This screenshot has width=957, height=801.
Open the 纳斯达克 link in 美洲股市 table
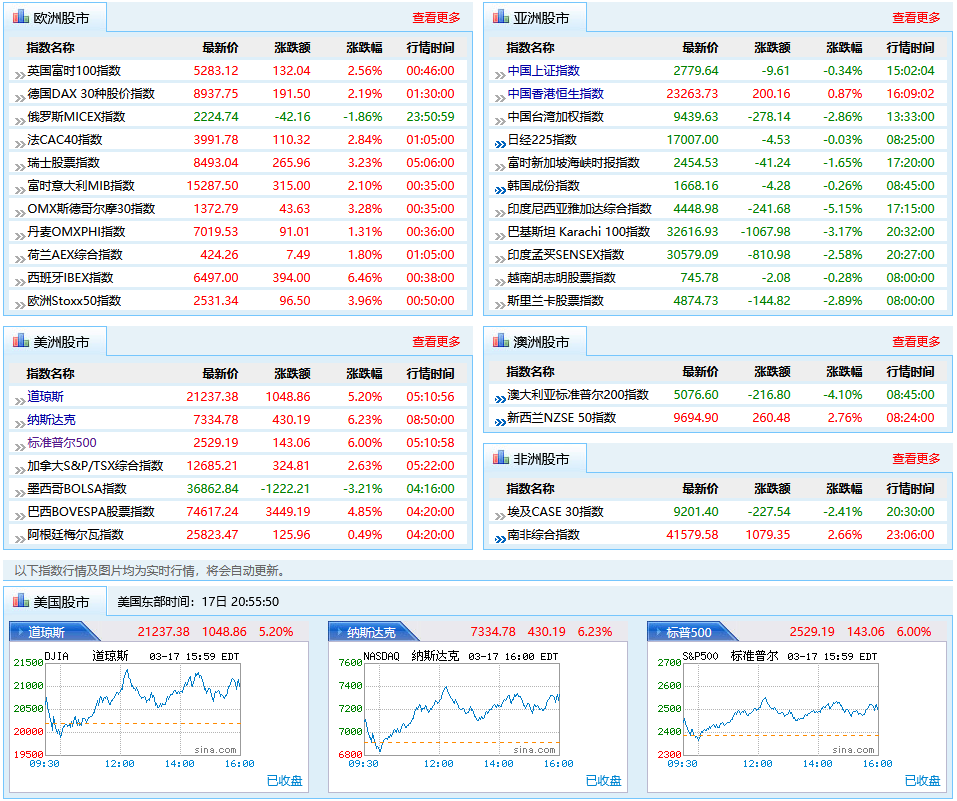(51, 420)
